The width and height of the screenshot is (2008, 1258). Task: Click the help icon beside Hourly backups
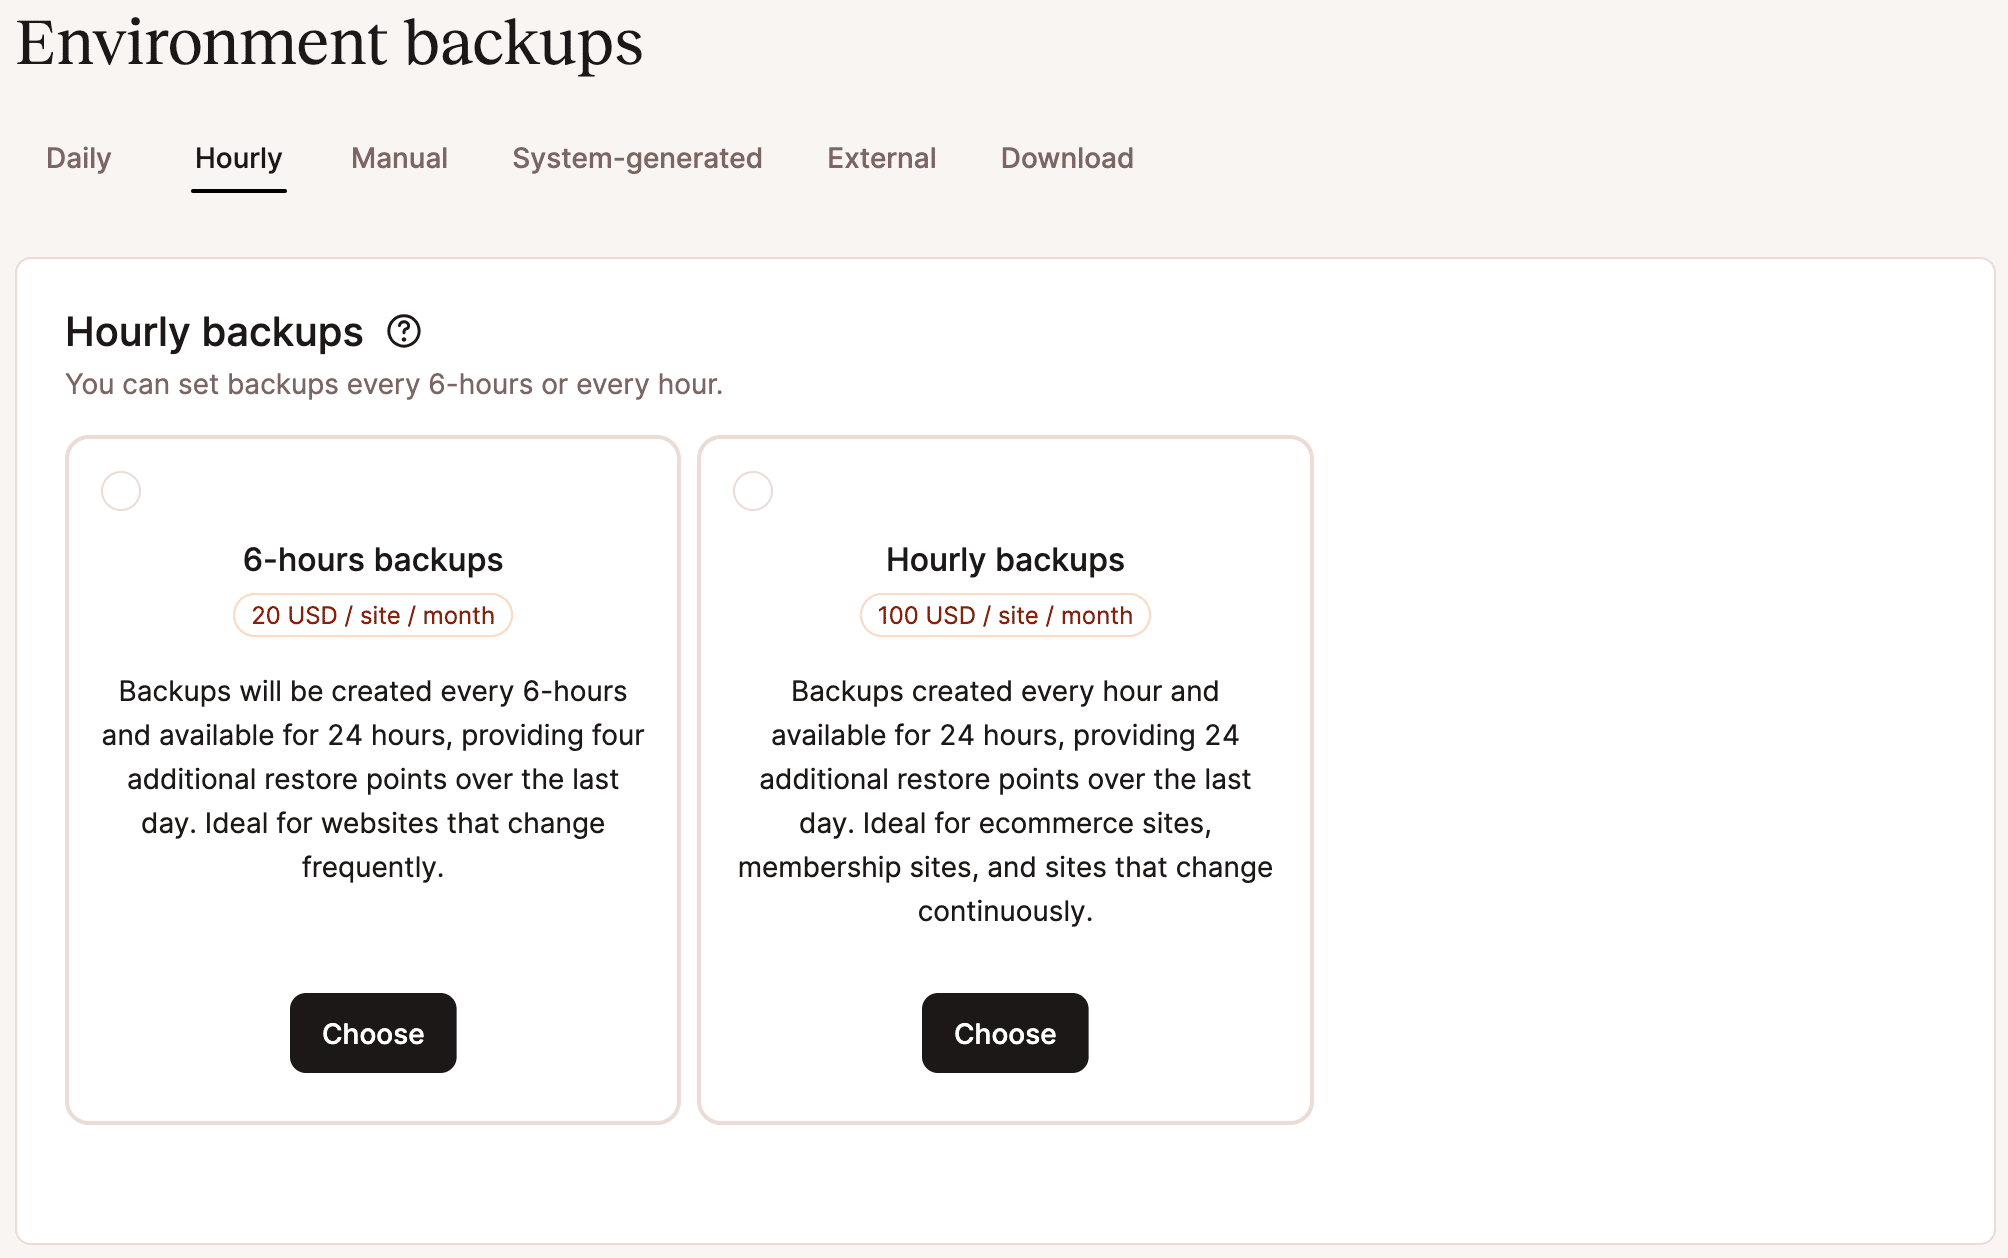click(404, 331)
